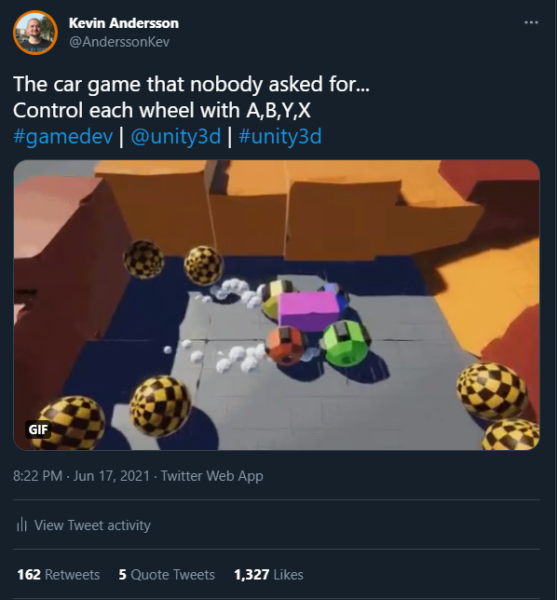Show the 5 Quote Tweets list
This screenshot has height=600, width=557.
pyautogui.click(x=167, y=574)
